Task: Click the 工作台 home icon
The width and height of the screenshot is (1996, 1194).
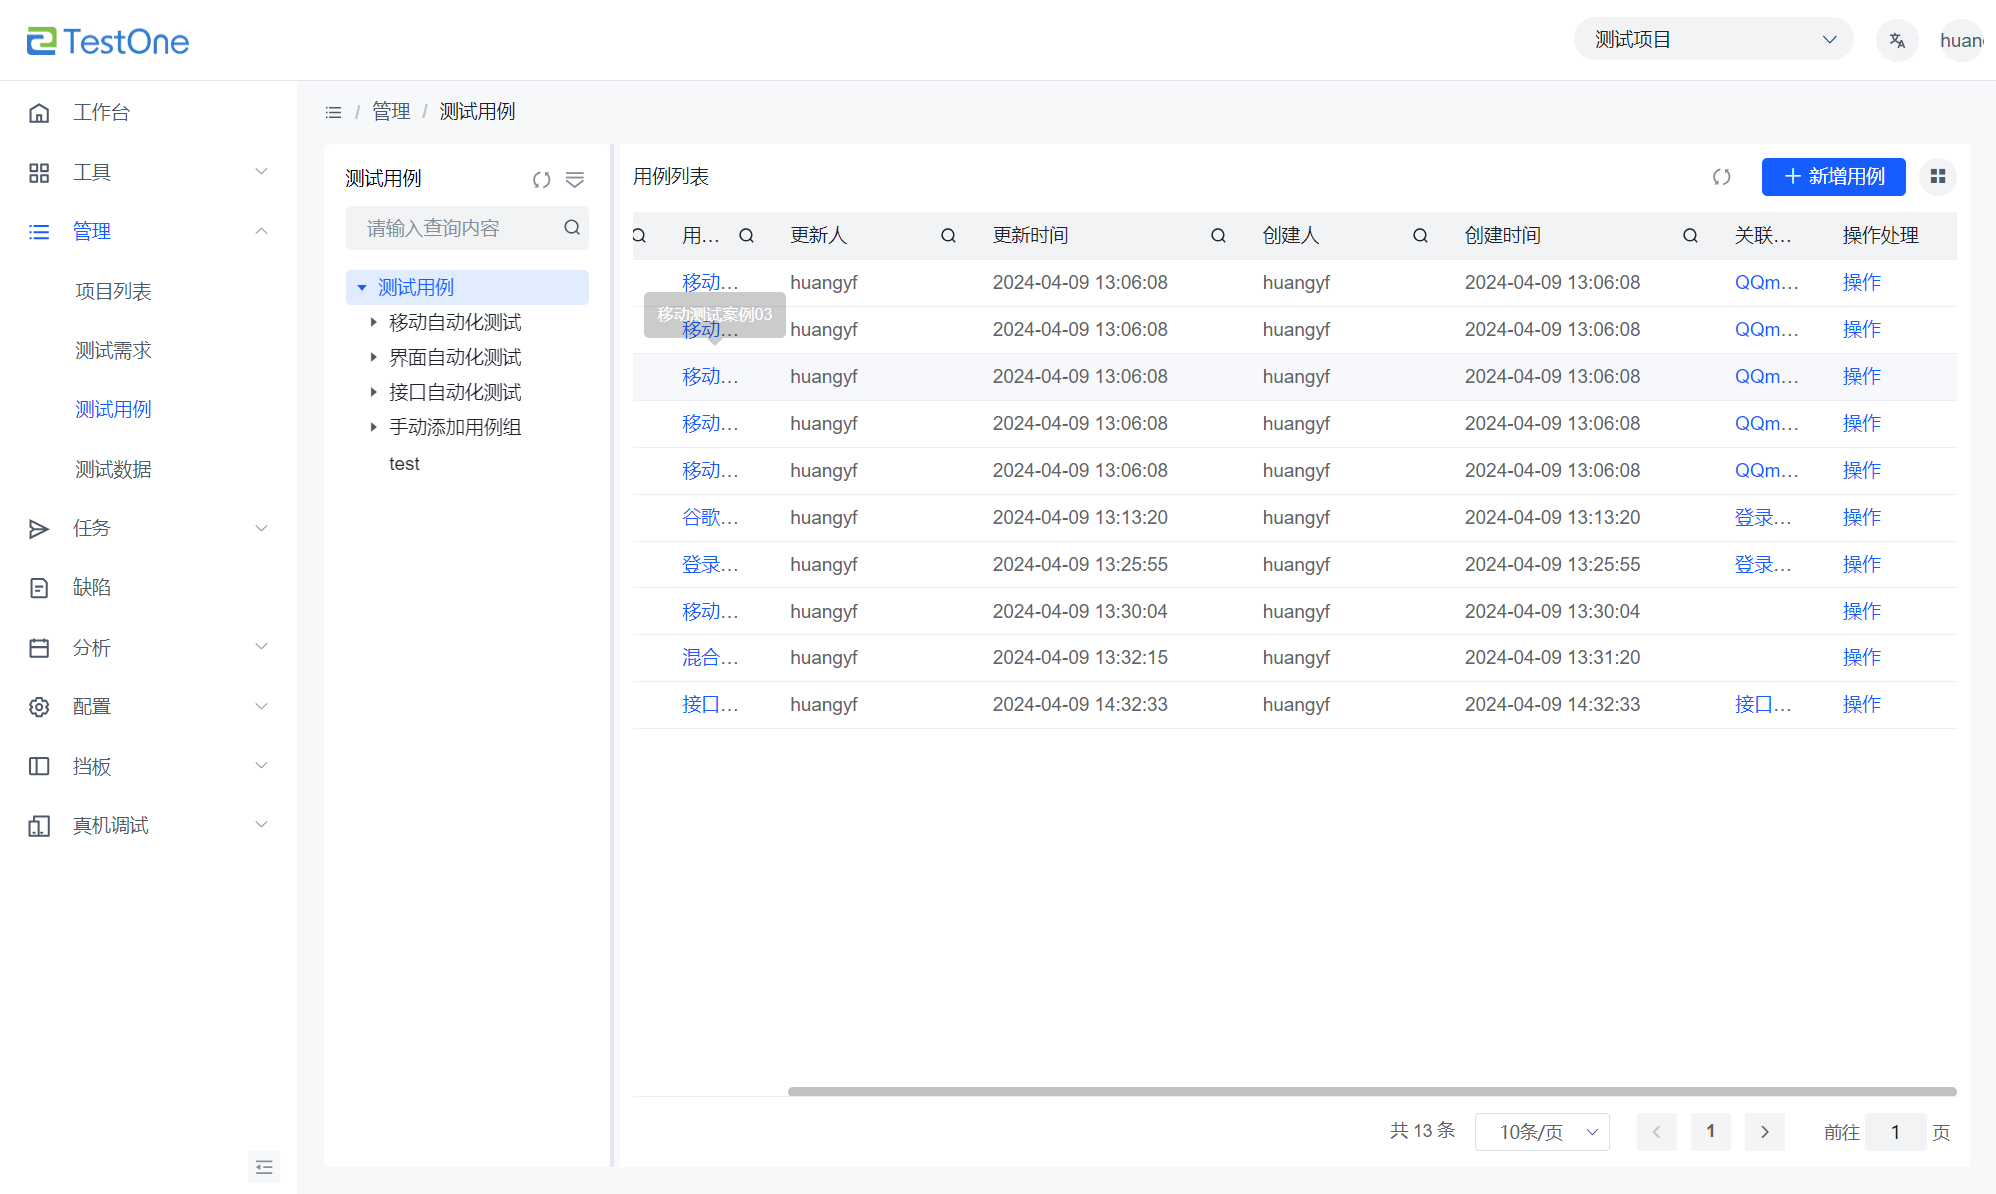Action: [39, 113]
